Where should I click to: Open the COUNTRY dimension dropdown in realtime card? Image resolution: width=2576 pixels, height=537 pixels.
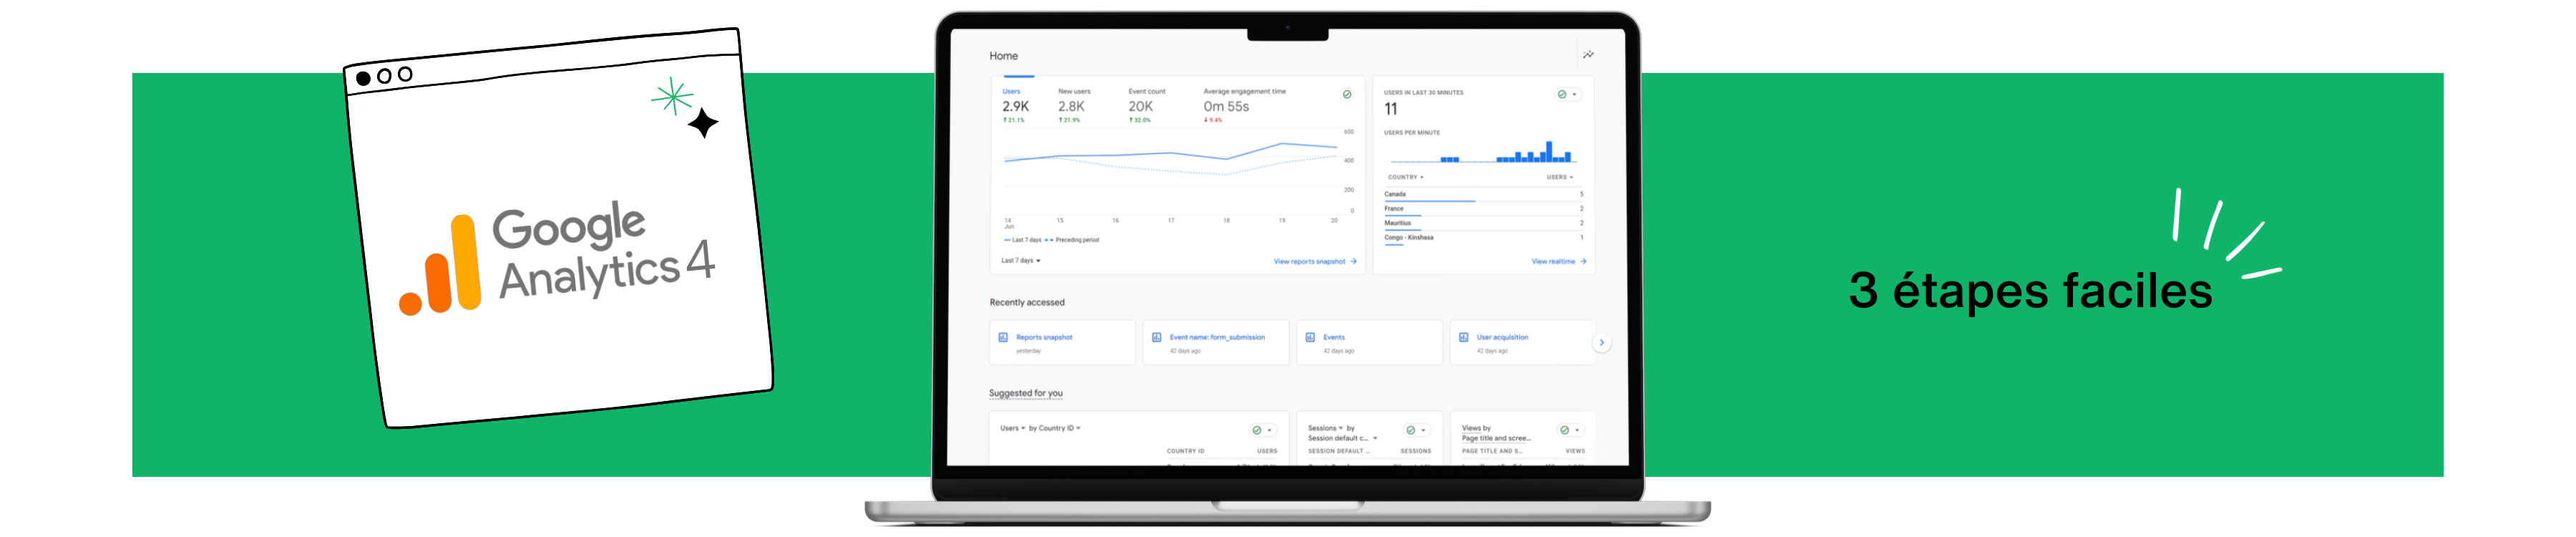pyautogui.click(x=1405, y=177)
